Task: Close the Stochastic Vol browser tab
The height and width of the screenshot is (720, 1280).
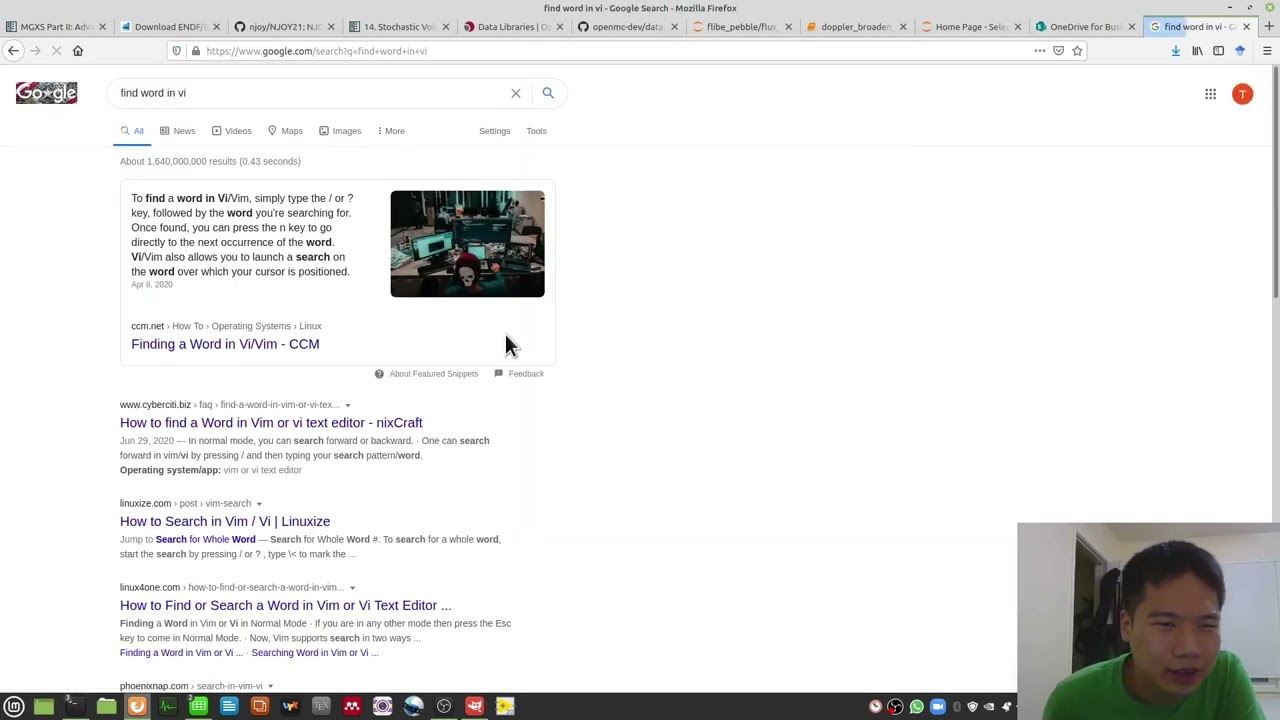Action: coord(445,27)
